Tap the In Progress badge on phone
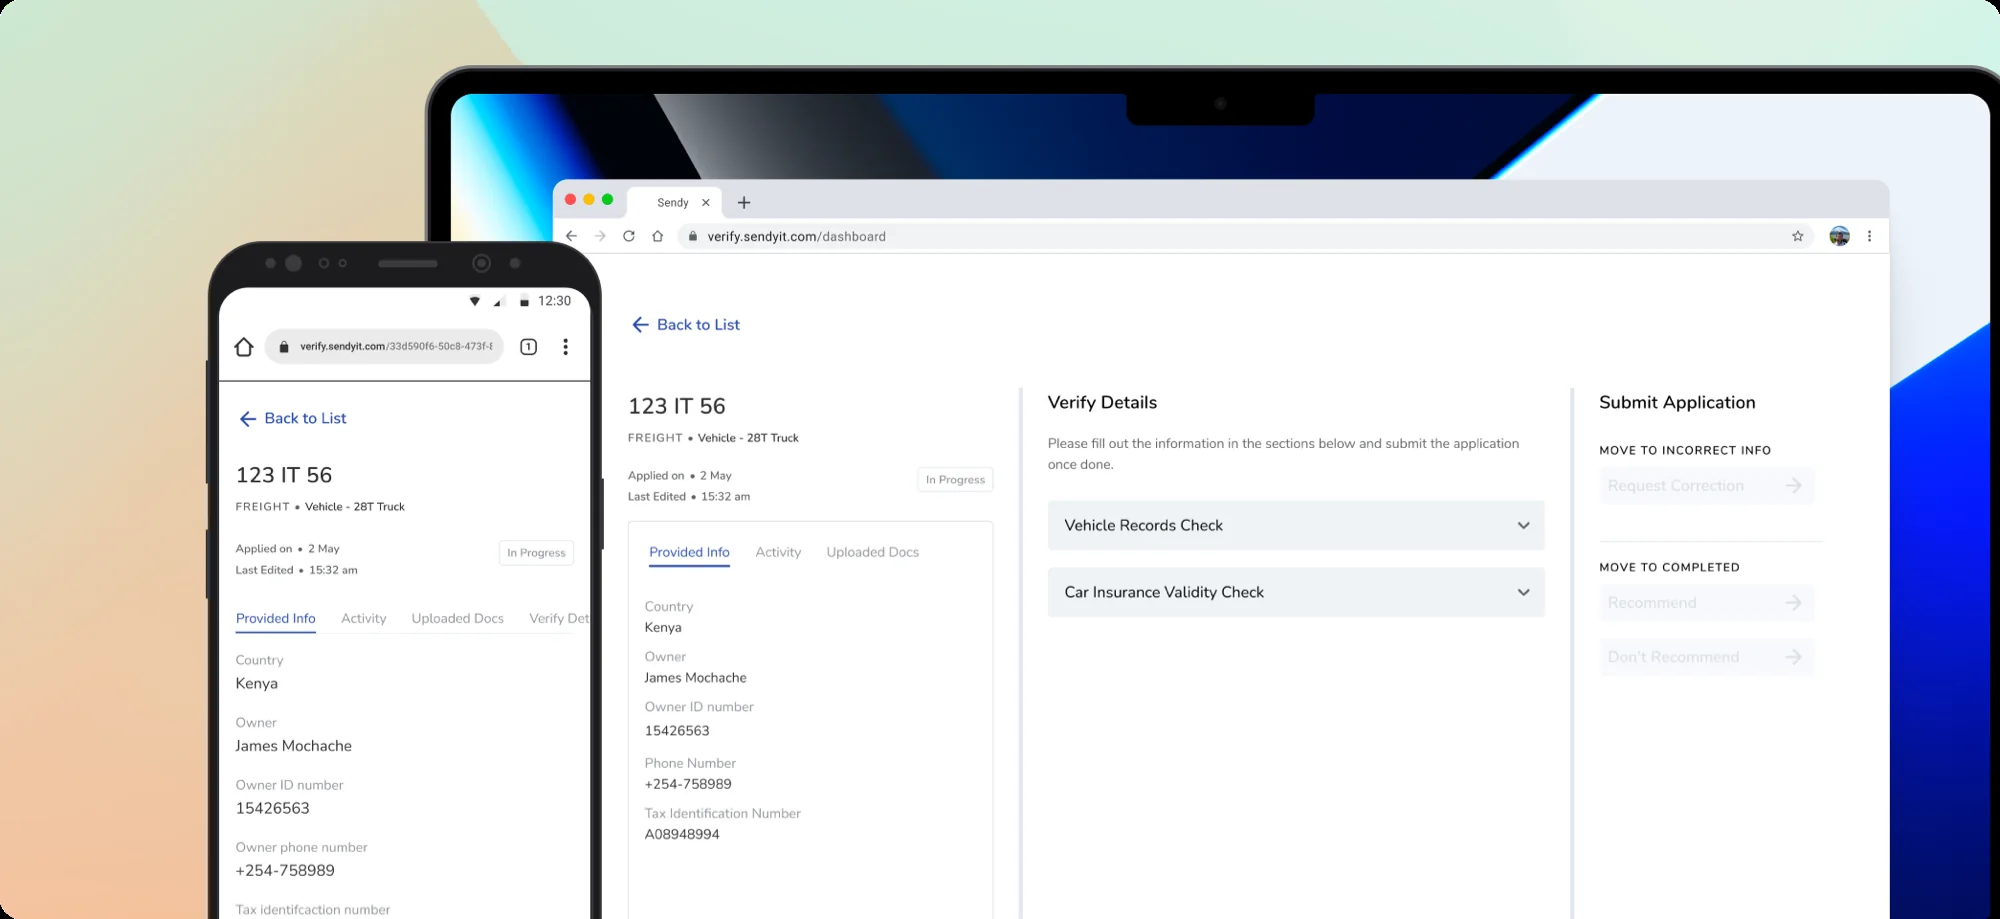Viewport: 2000px width, 919px height. (536, 553)
